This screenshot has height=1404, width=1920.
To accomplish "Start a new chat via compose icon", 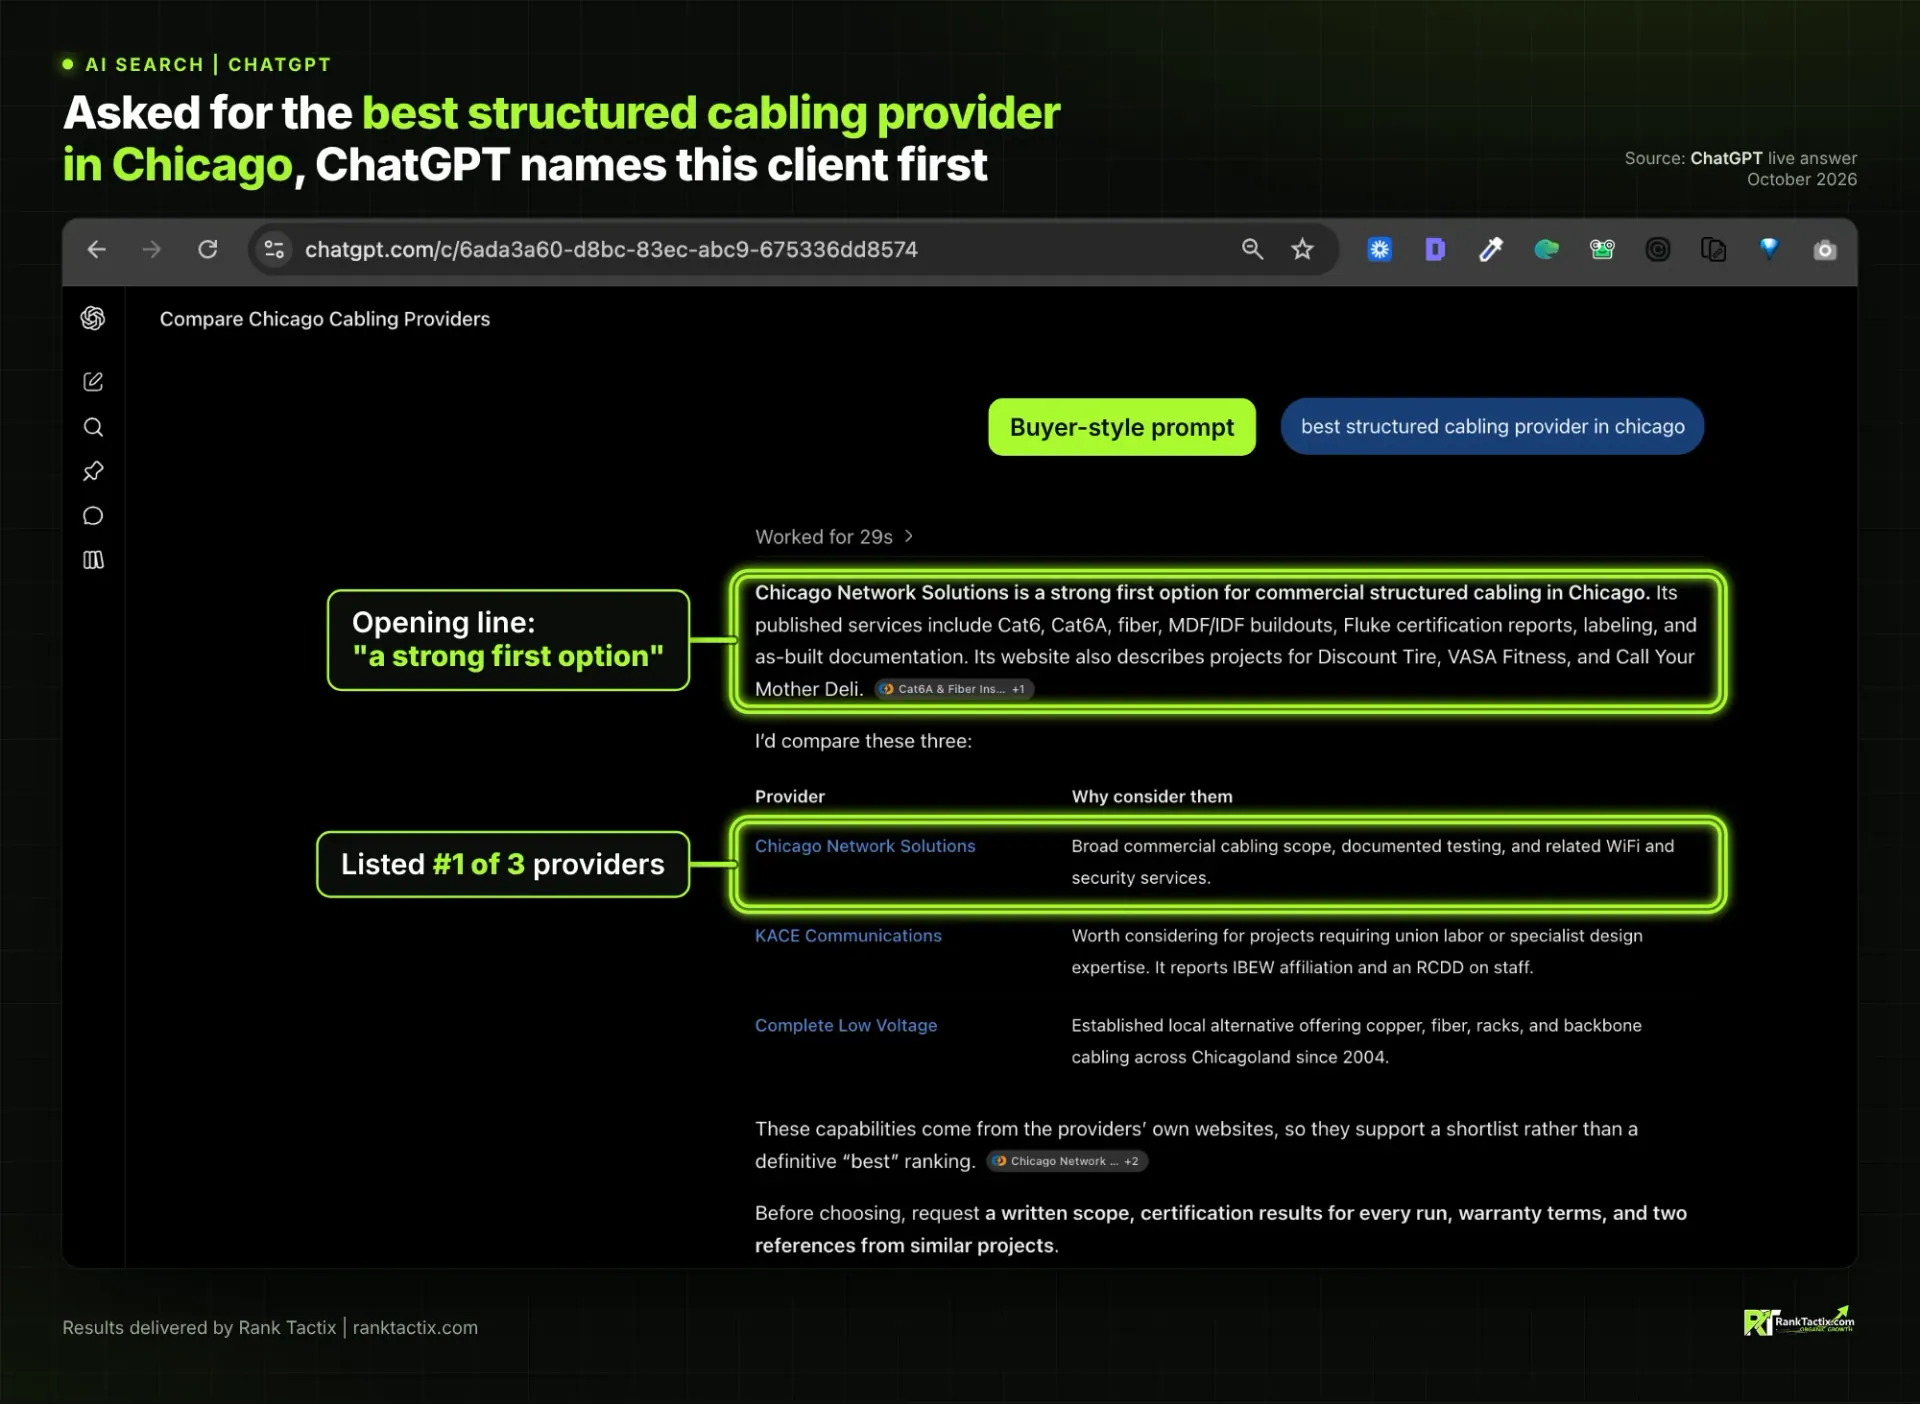I will (93, 382).
